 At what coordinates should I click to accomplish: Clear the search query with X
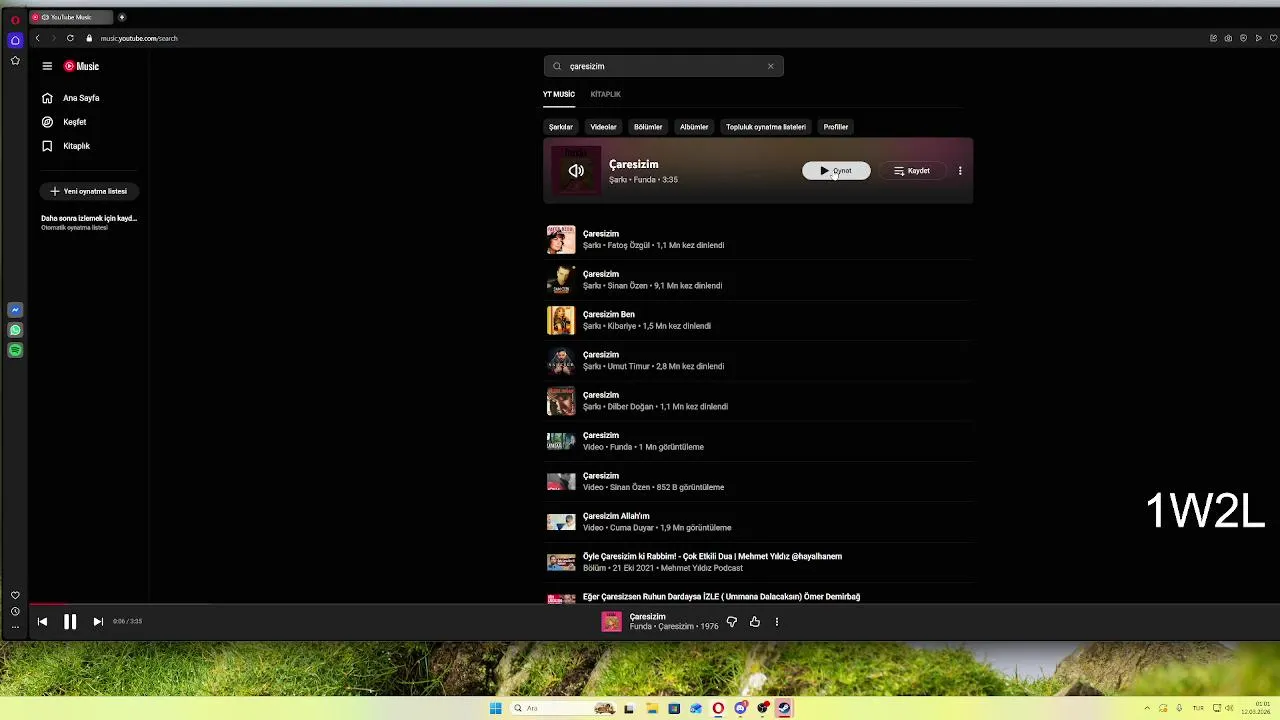click(770, 66)
